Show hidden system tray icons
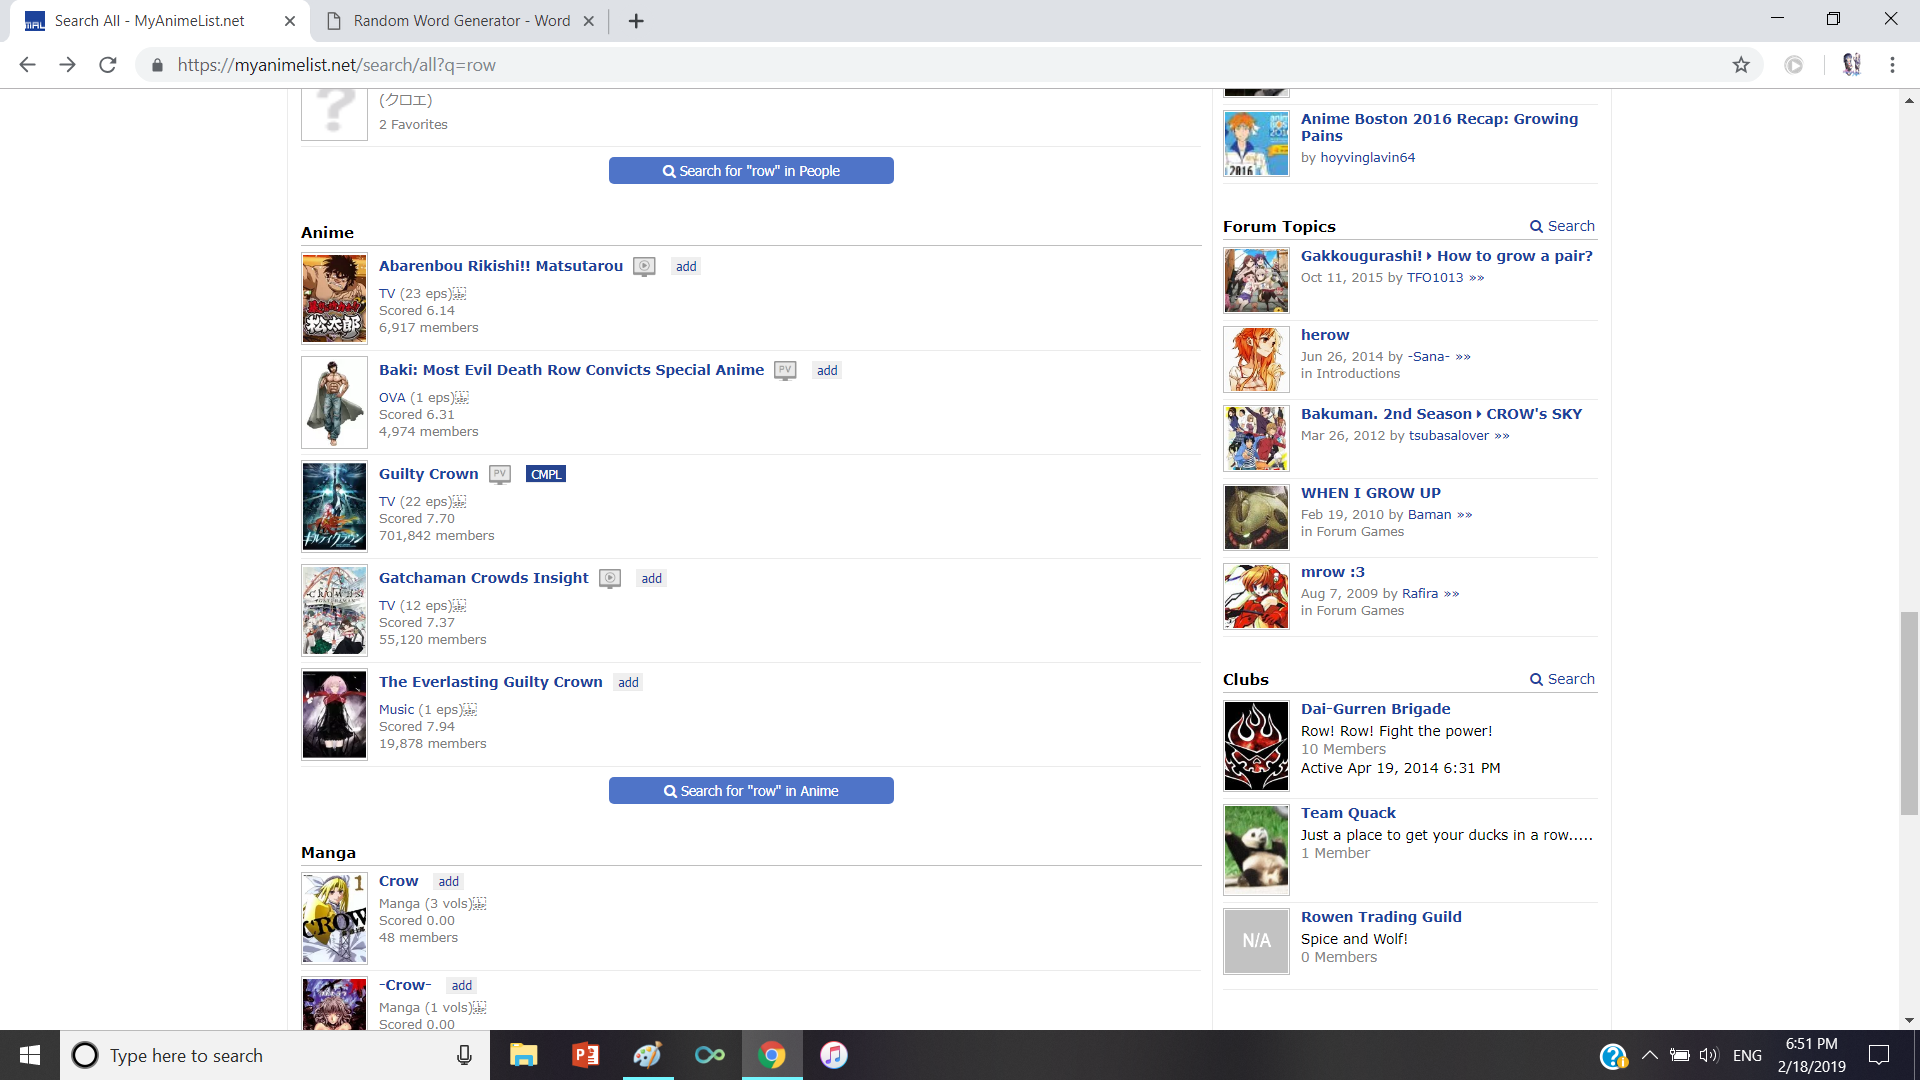 click(x=1650, y=1055)
